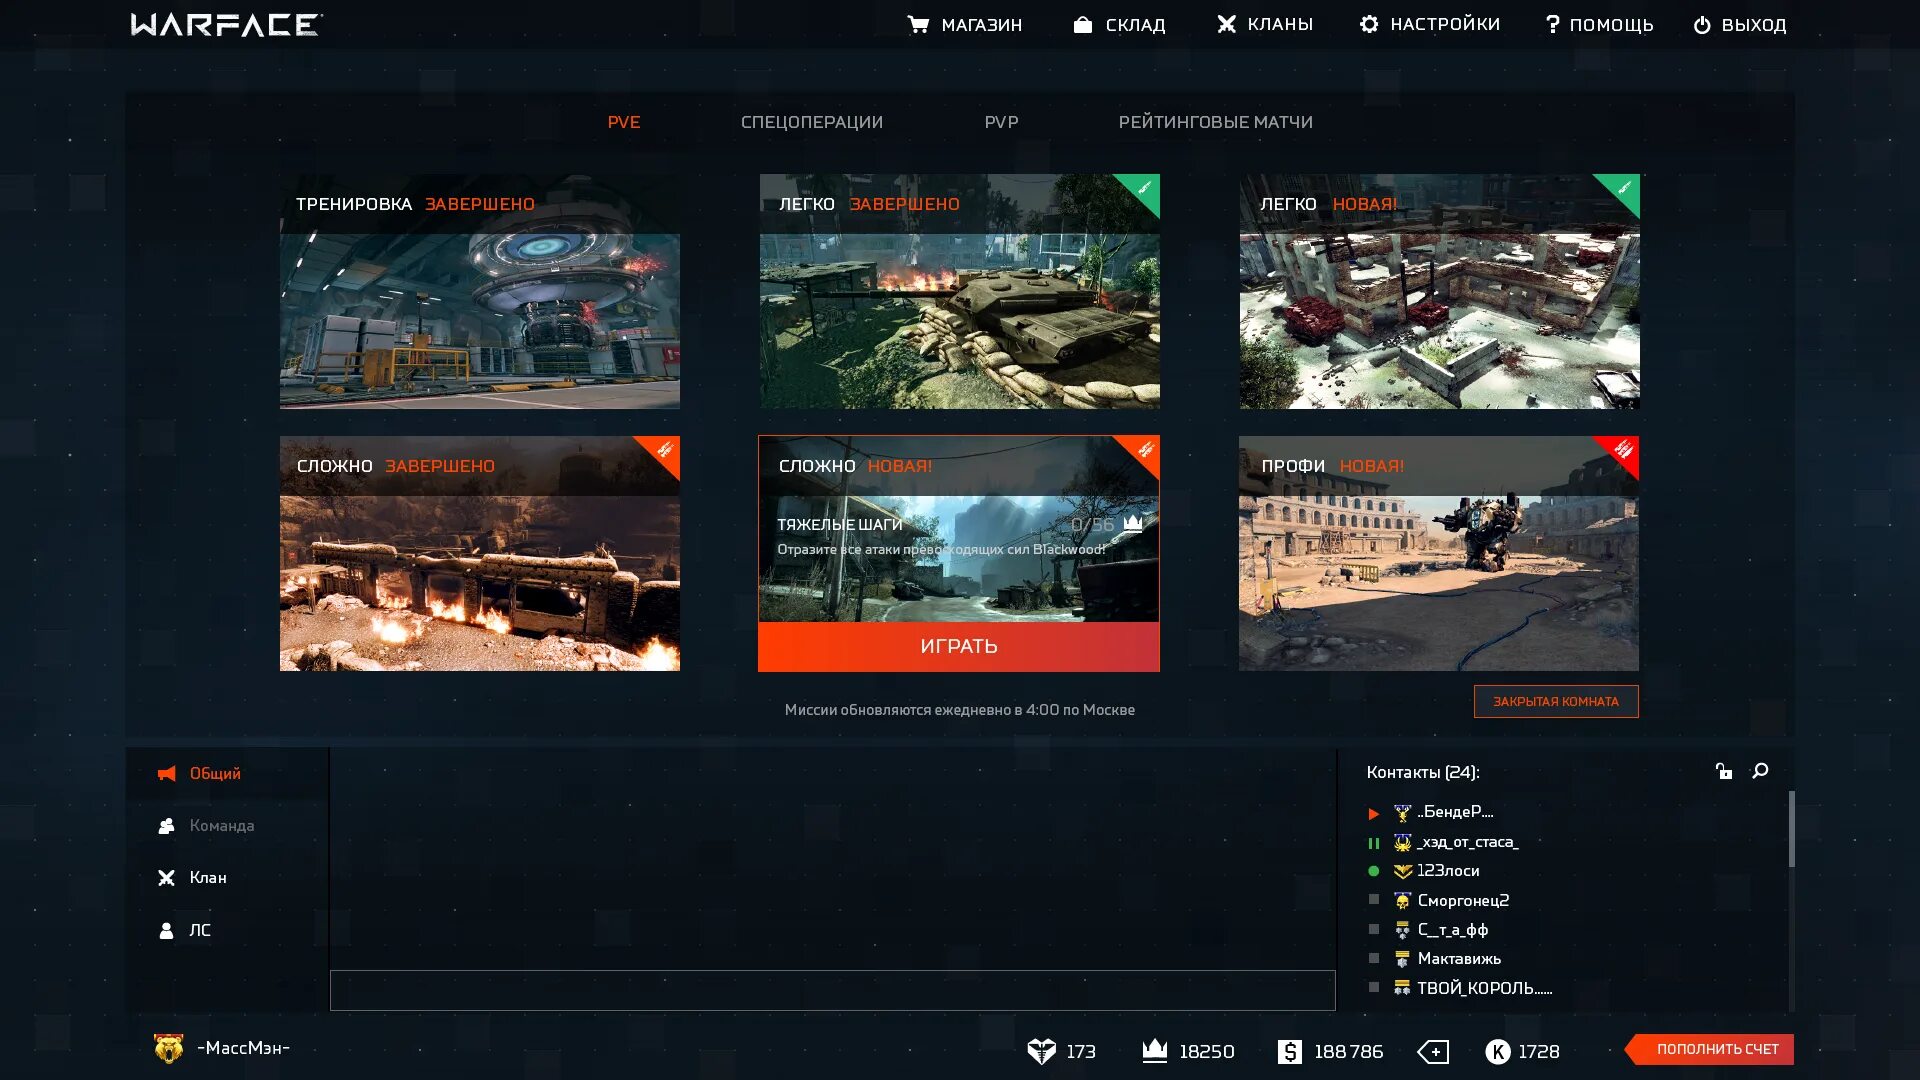Select the Легко Завершено tank mission card
1920x1080 pixels.
coord(960,291)
